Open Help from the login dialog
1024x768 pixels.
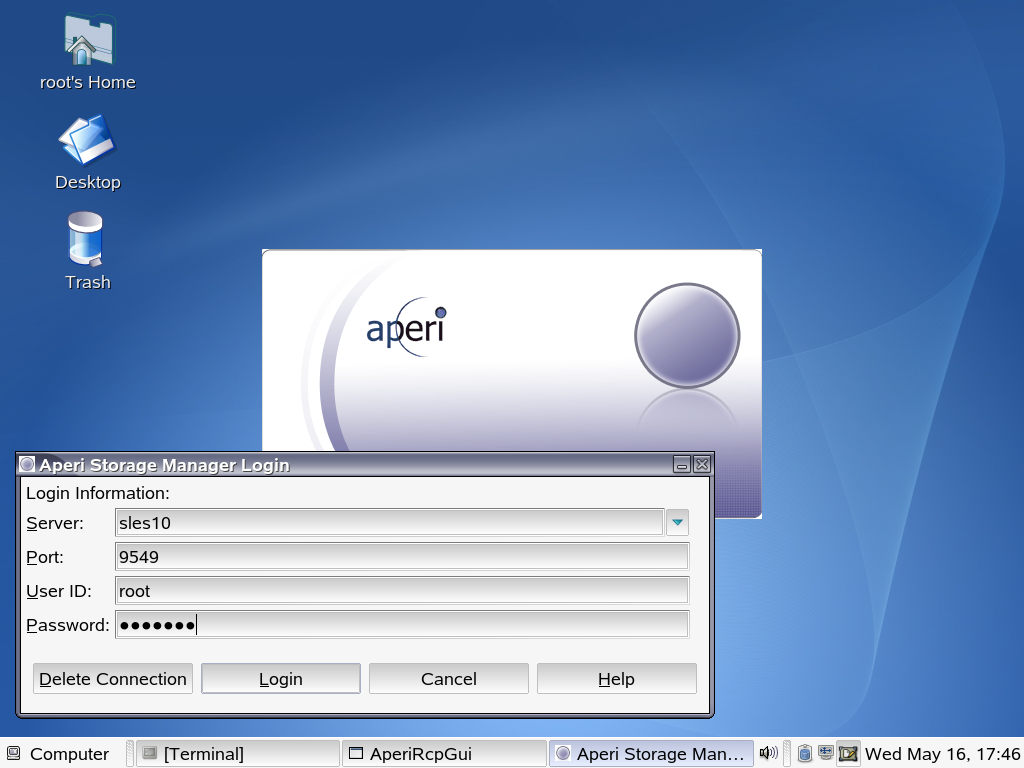[x=616, y=679]
